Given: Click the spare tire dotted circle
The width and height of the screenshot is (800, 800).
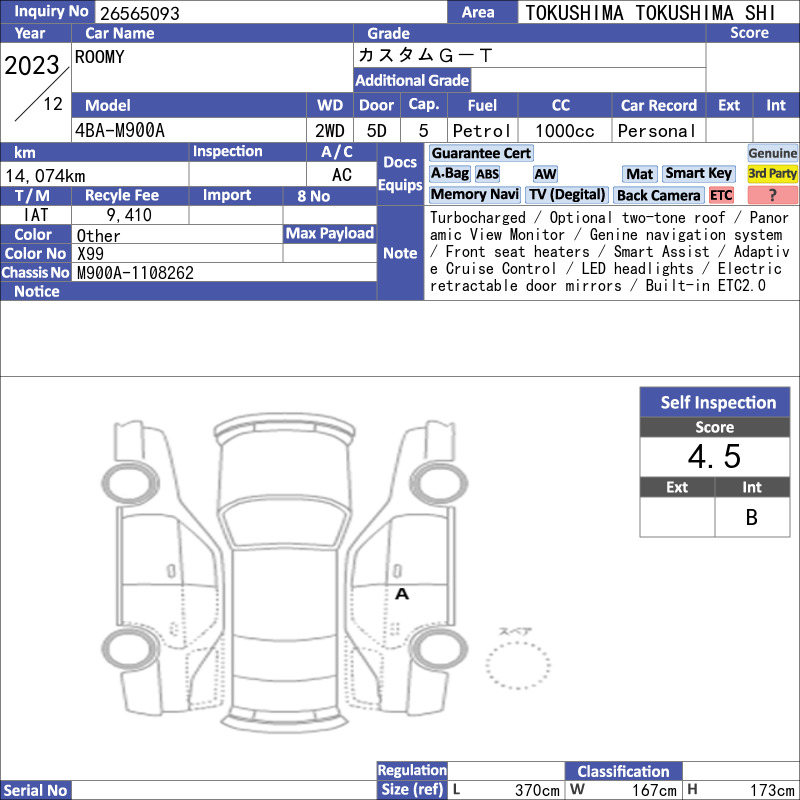Looking at the screenshot, I should [x=518, y=665].
